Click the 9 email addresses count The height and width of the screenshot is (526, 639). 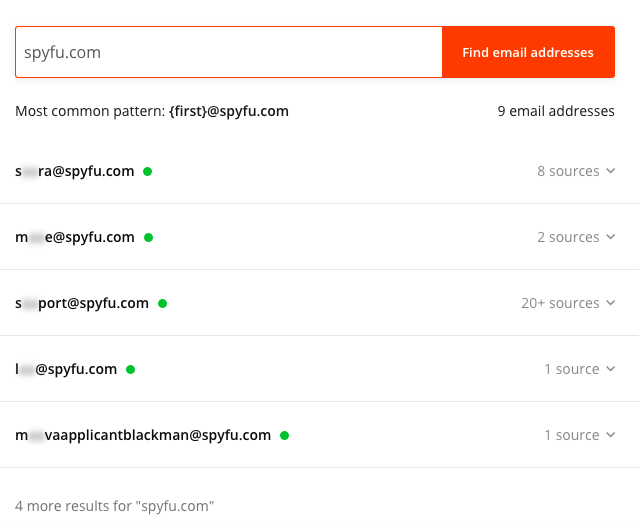click(556, 111)
